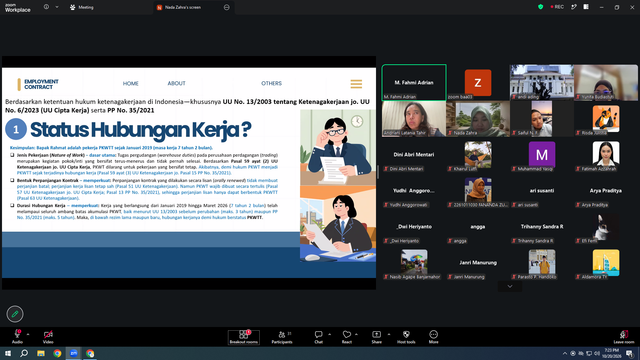Viewport: 640px width, 360px height.
Task: Click ABOUT in shared slide navigation
Action: click(176, 83)
